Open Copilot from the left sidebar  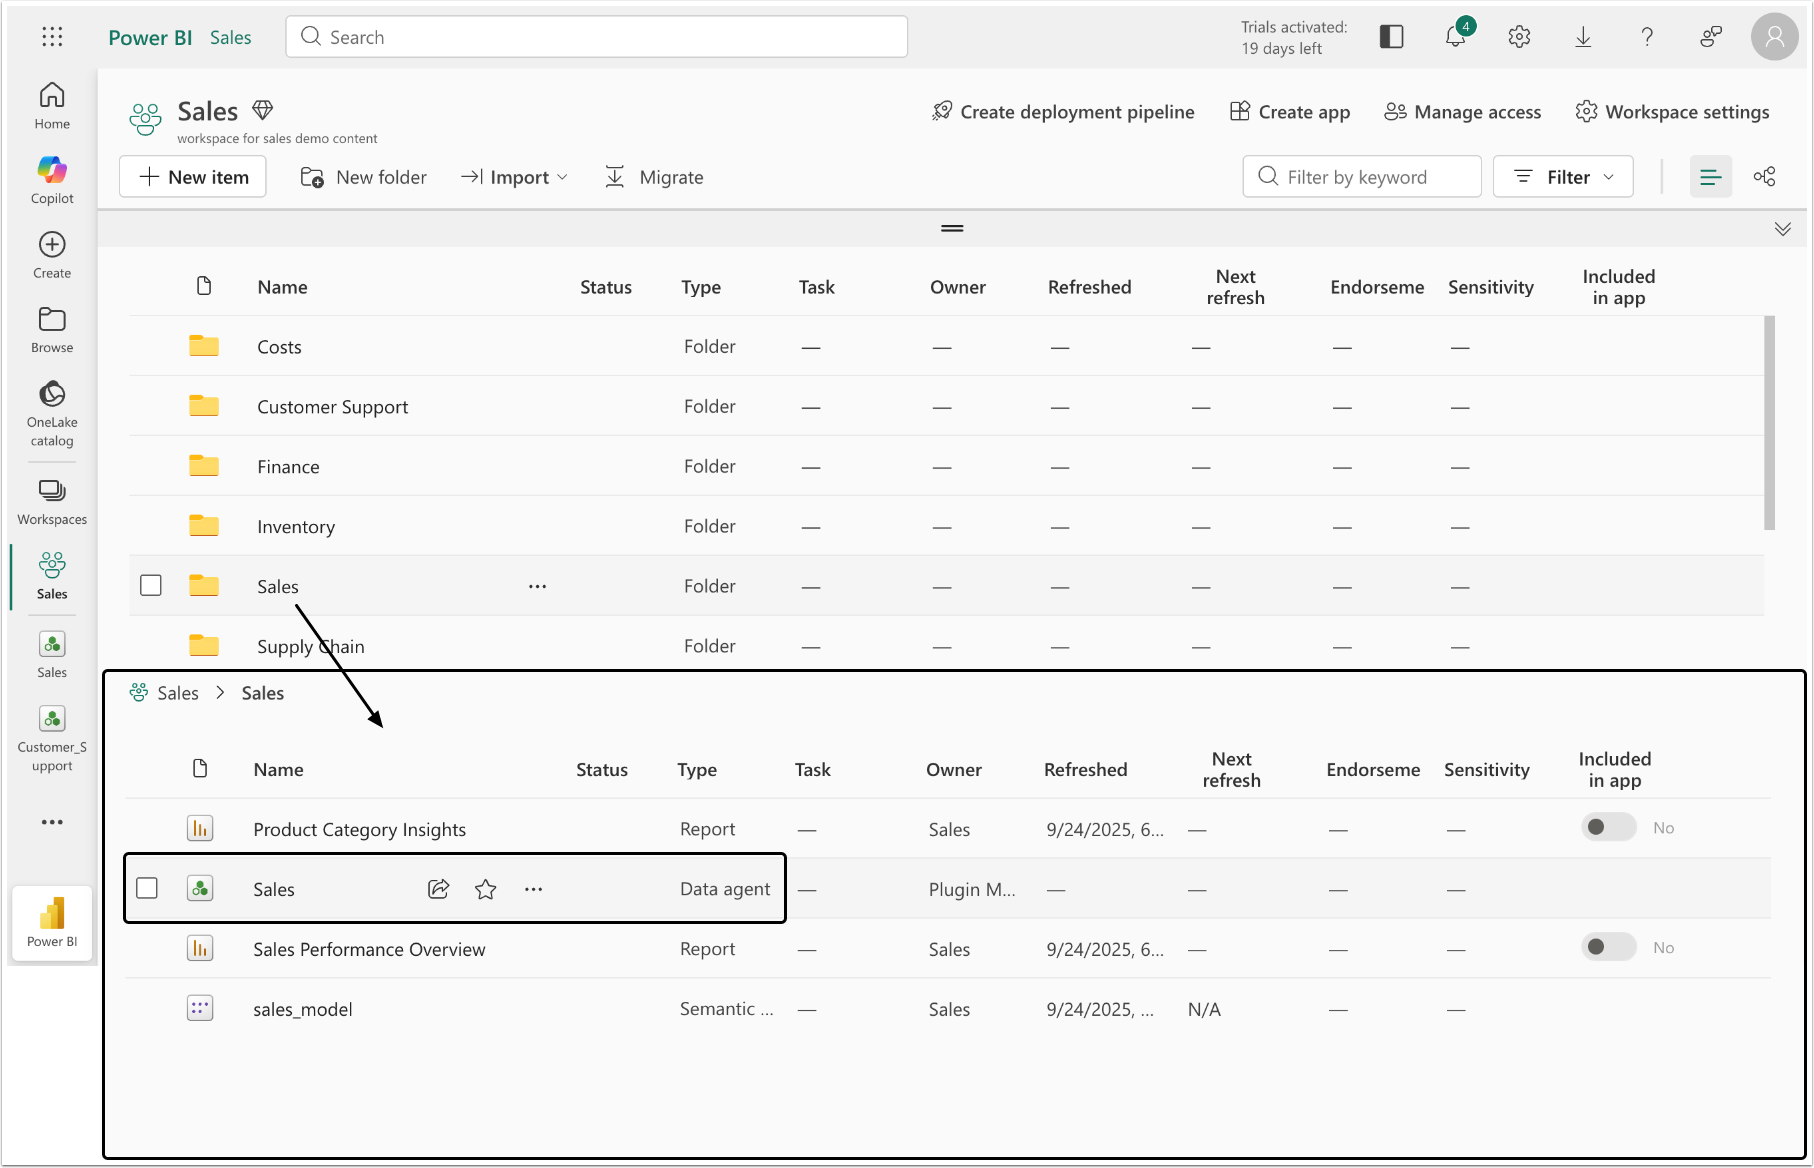(52, 180)
